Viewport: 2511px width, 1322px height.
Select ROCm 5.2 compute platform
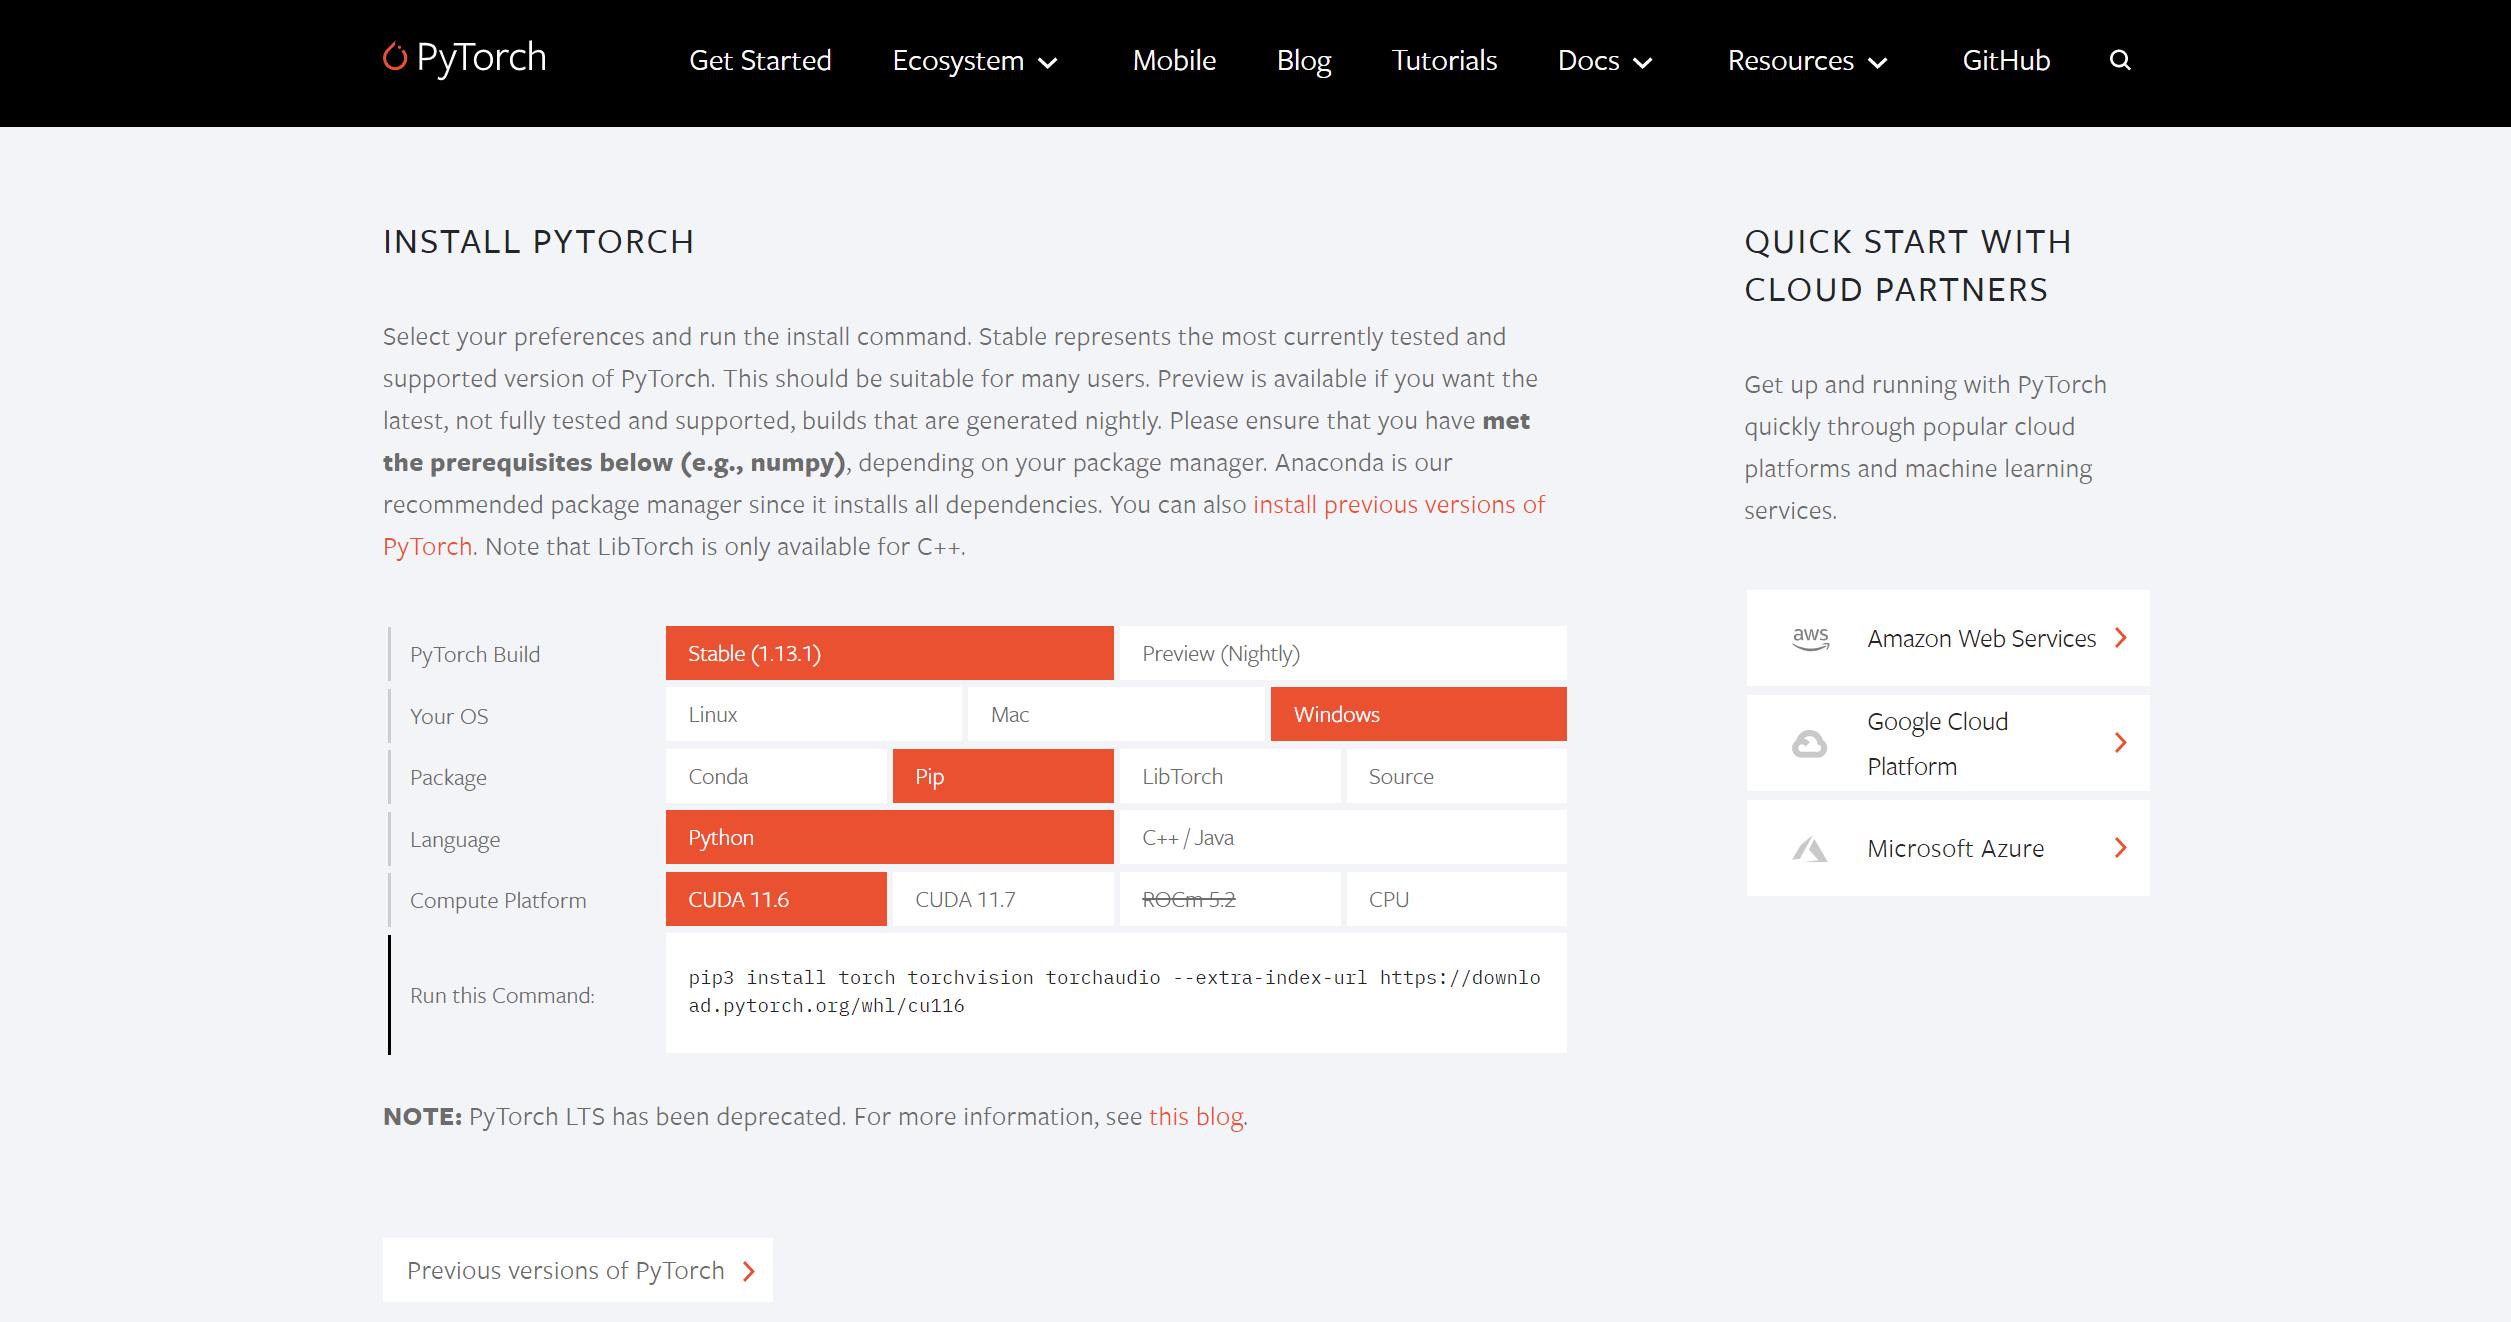click(1230, 900)
